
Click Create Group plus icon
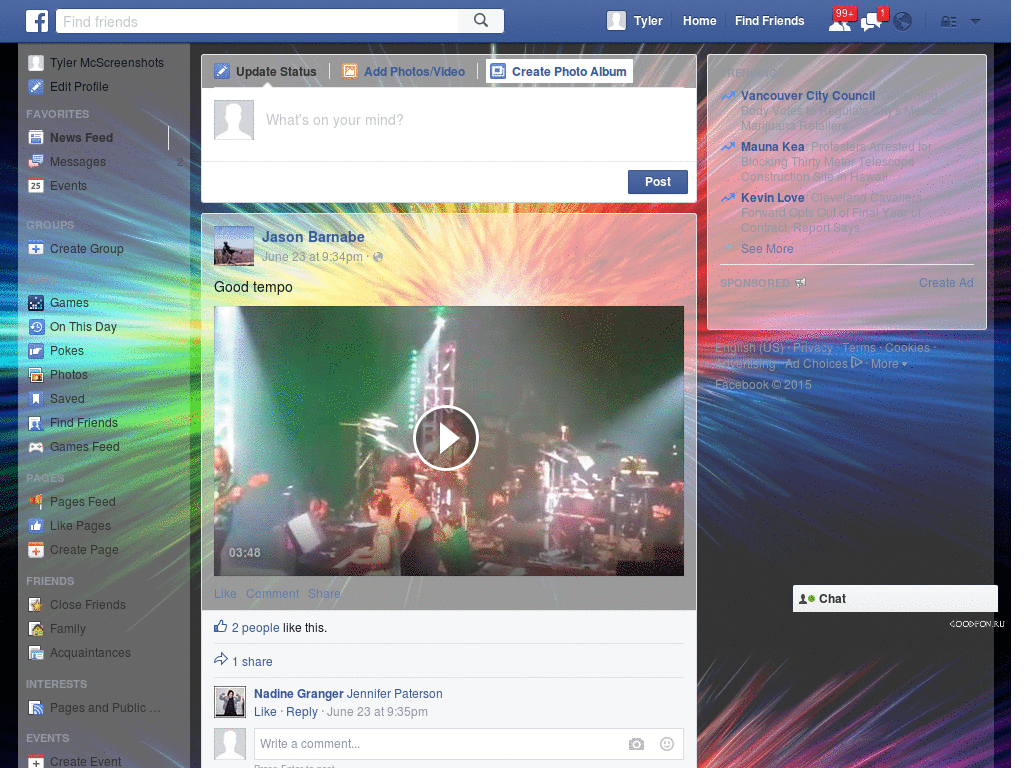36,249
